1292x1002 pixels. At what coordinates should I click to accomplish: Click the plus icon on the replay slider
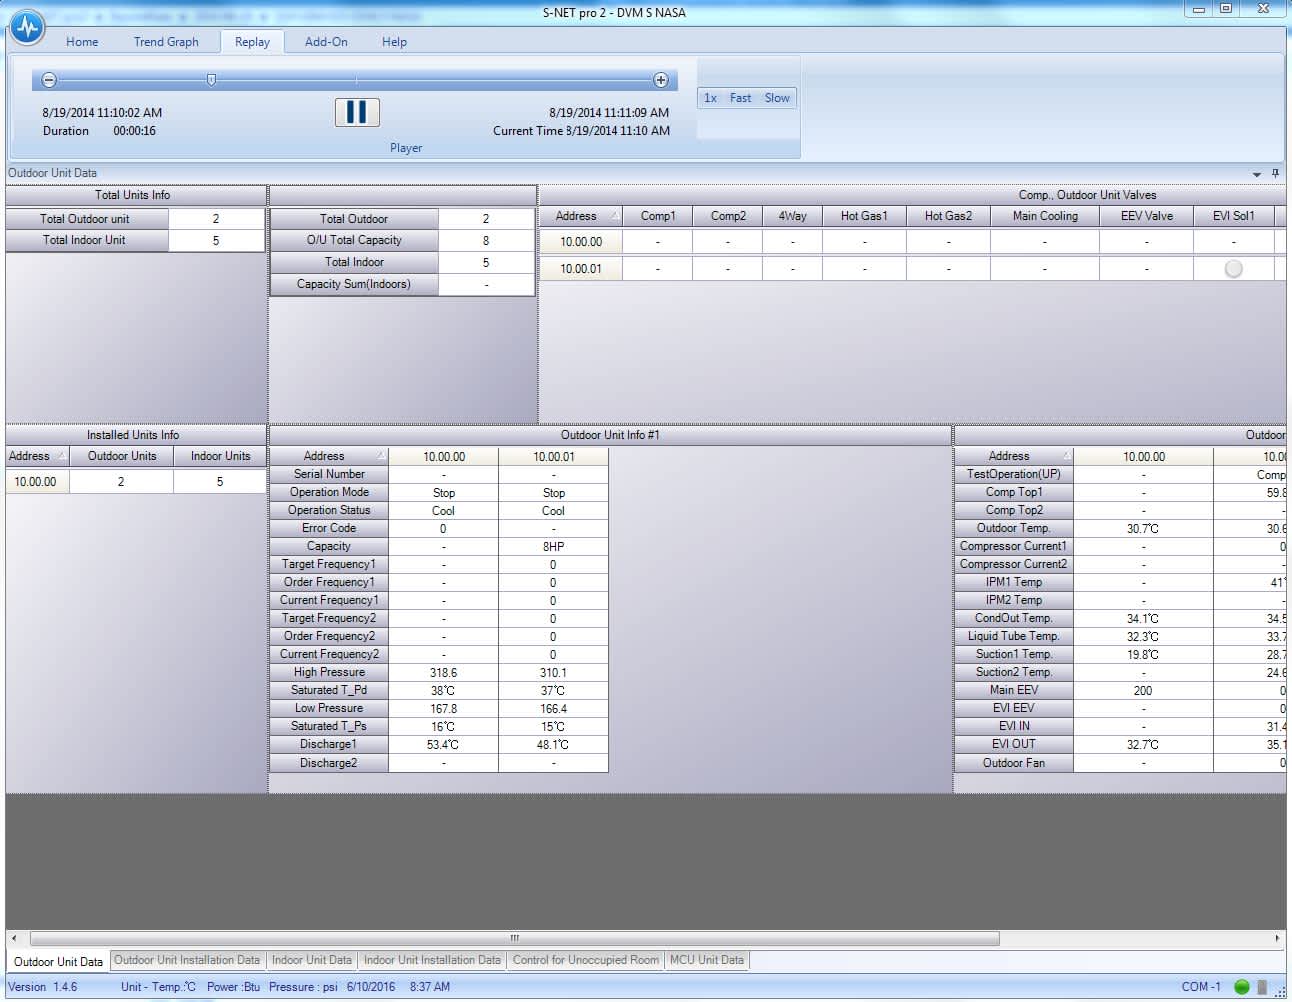[x=661, y=80]
